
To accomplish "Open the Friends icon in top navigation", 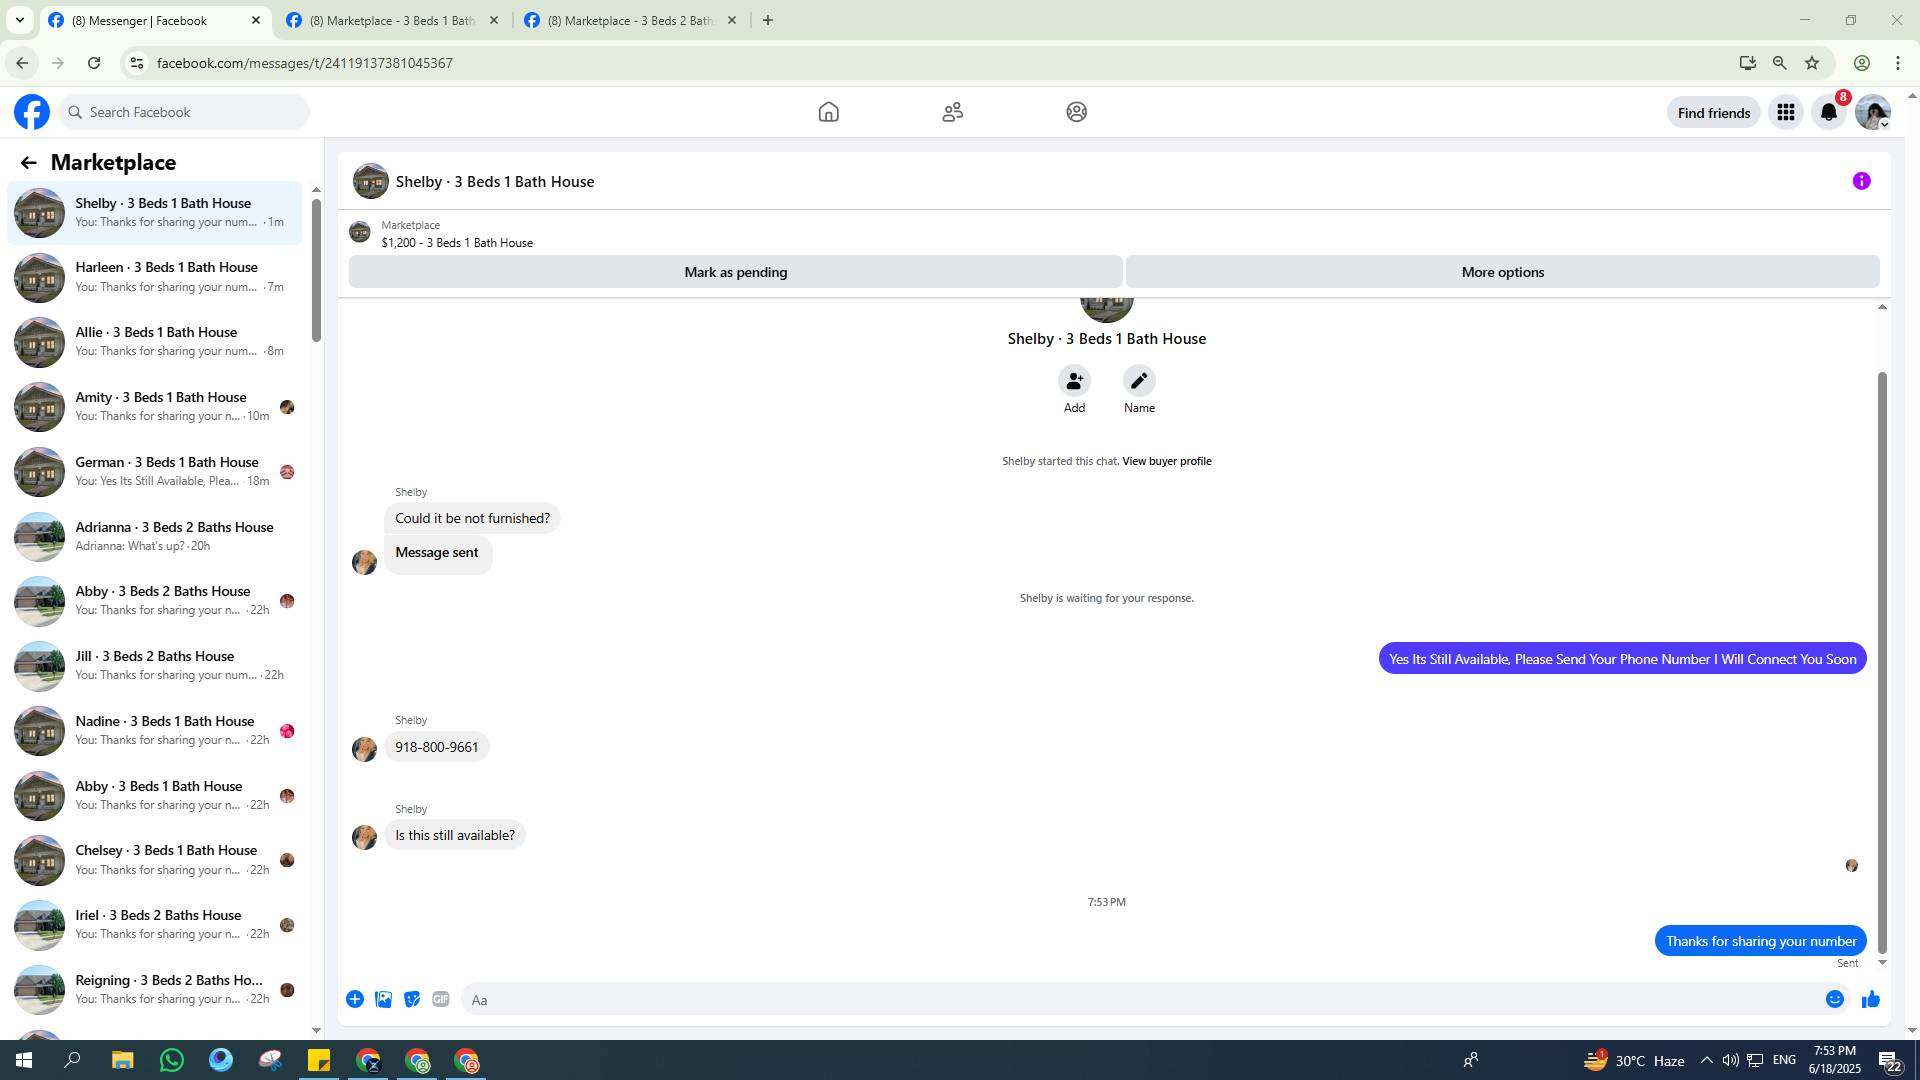I will click(952, 112).
